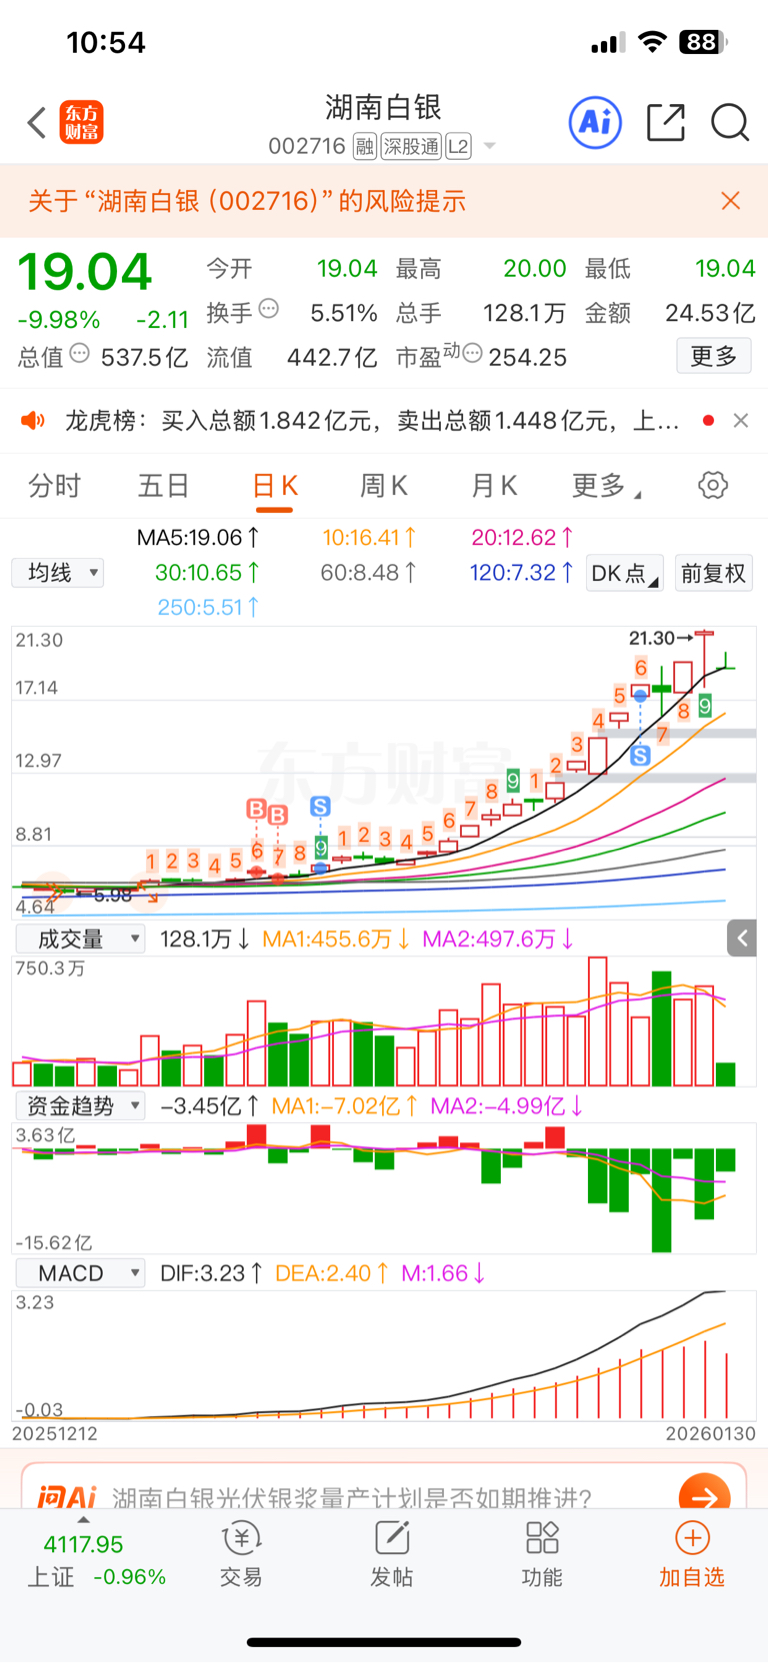Open 龙虎榜 news ticker text
This screenshot has width=768, height=1663.
(x=372, y=421)
